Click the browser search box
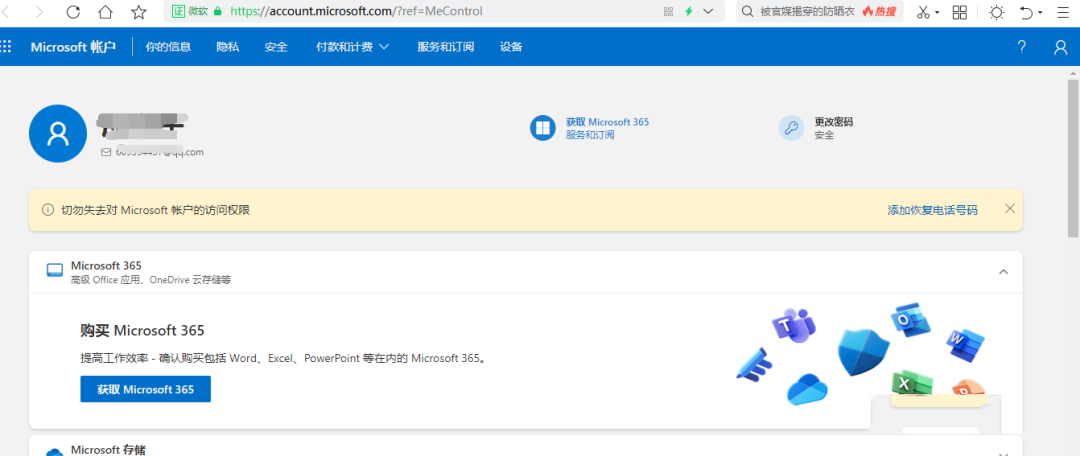 [x=820, y=12]
